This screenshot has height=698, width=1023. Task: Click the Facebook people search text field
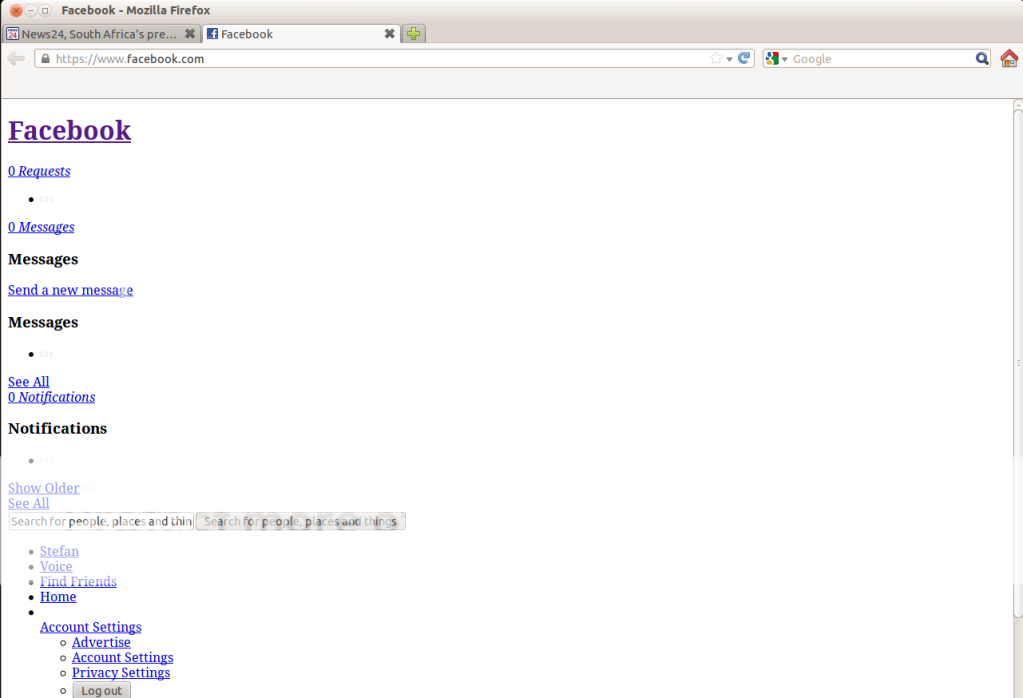(100, 521)
